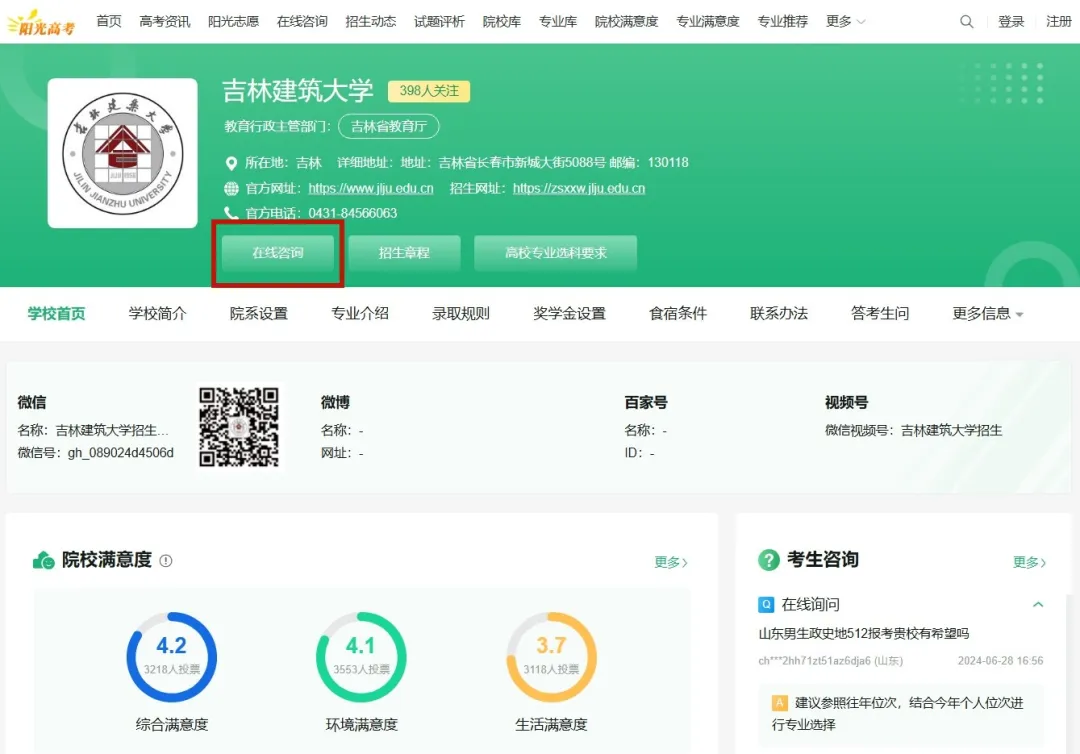Viewport: 1080px width, 754px height.
Task: Click the asker name ch***2hh71zt51az6dja6 (山东)
Action: 831,660
